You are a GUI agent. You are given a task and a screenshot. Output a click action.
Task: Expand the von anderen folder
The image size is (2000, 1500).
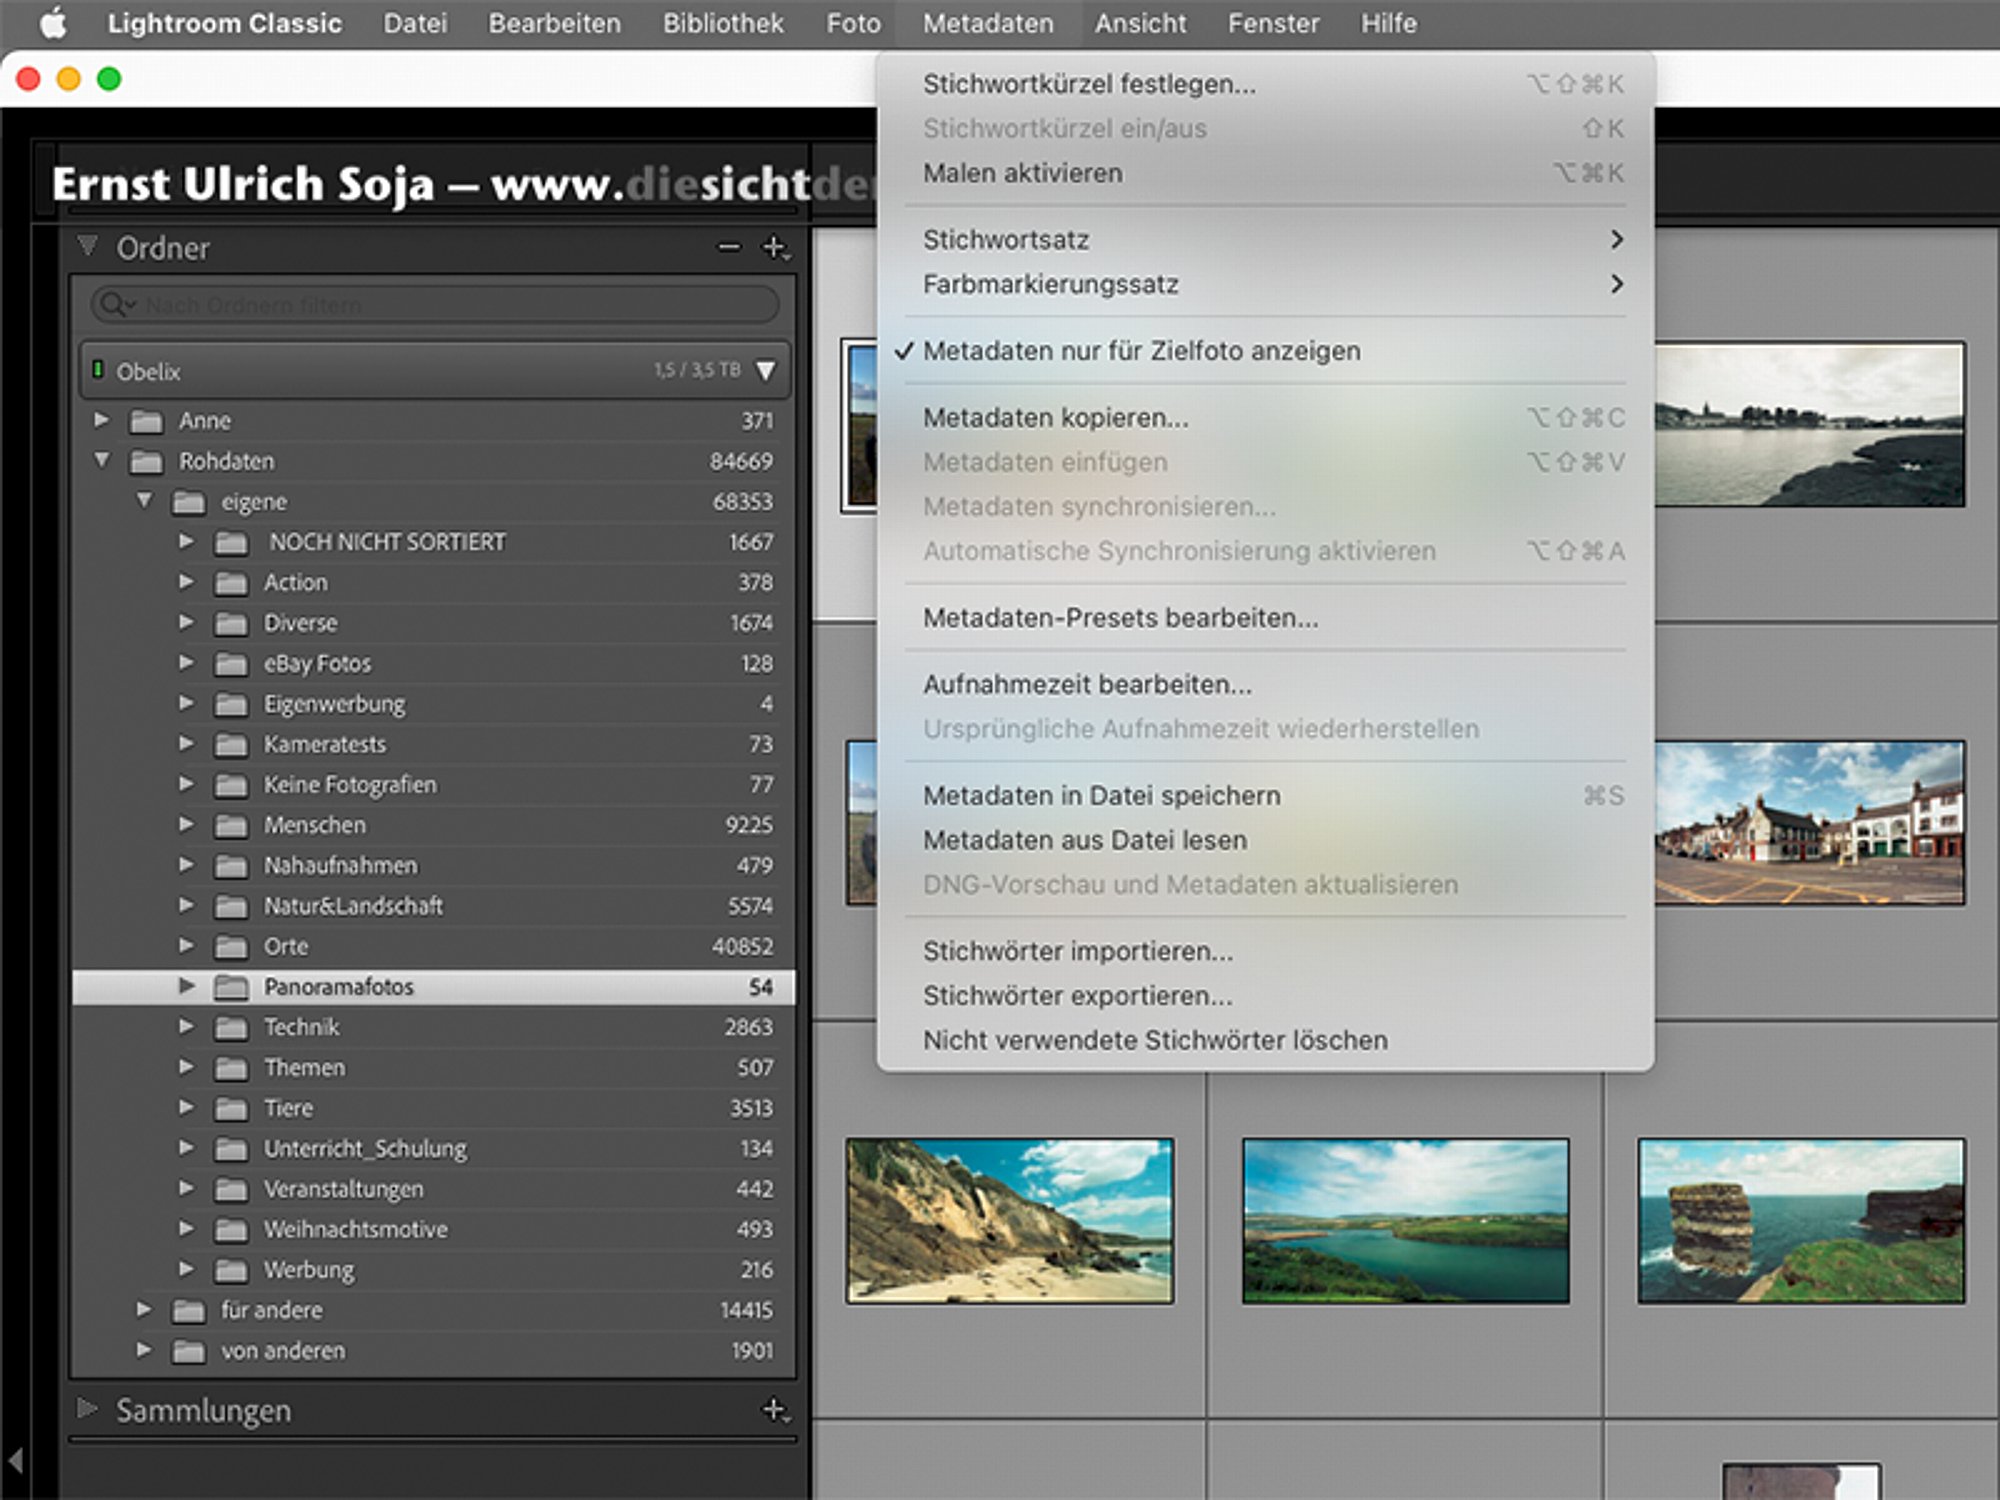[144, 1350]
